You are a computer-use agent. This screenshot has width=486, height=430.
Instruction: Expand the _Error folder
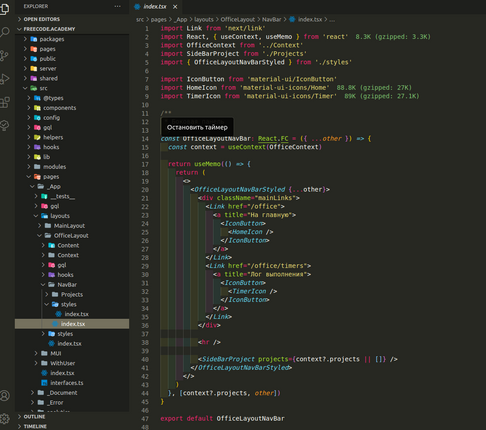(55, 403)
